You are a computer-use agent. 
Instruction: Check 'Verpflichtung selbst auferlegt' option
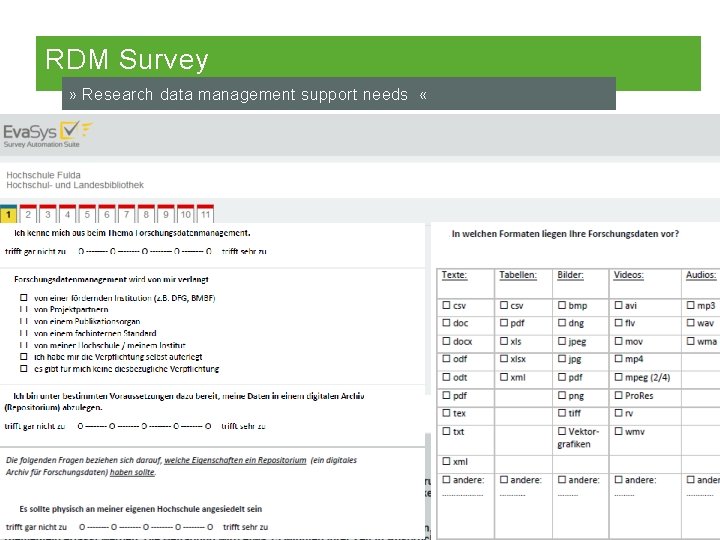[x=23, y=356]
